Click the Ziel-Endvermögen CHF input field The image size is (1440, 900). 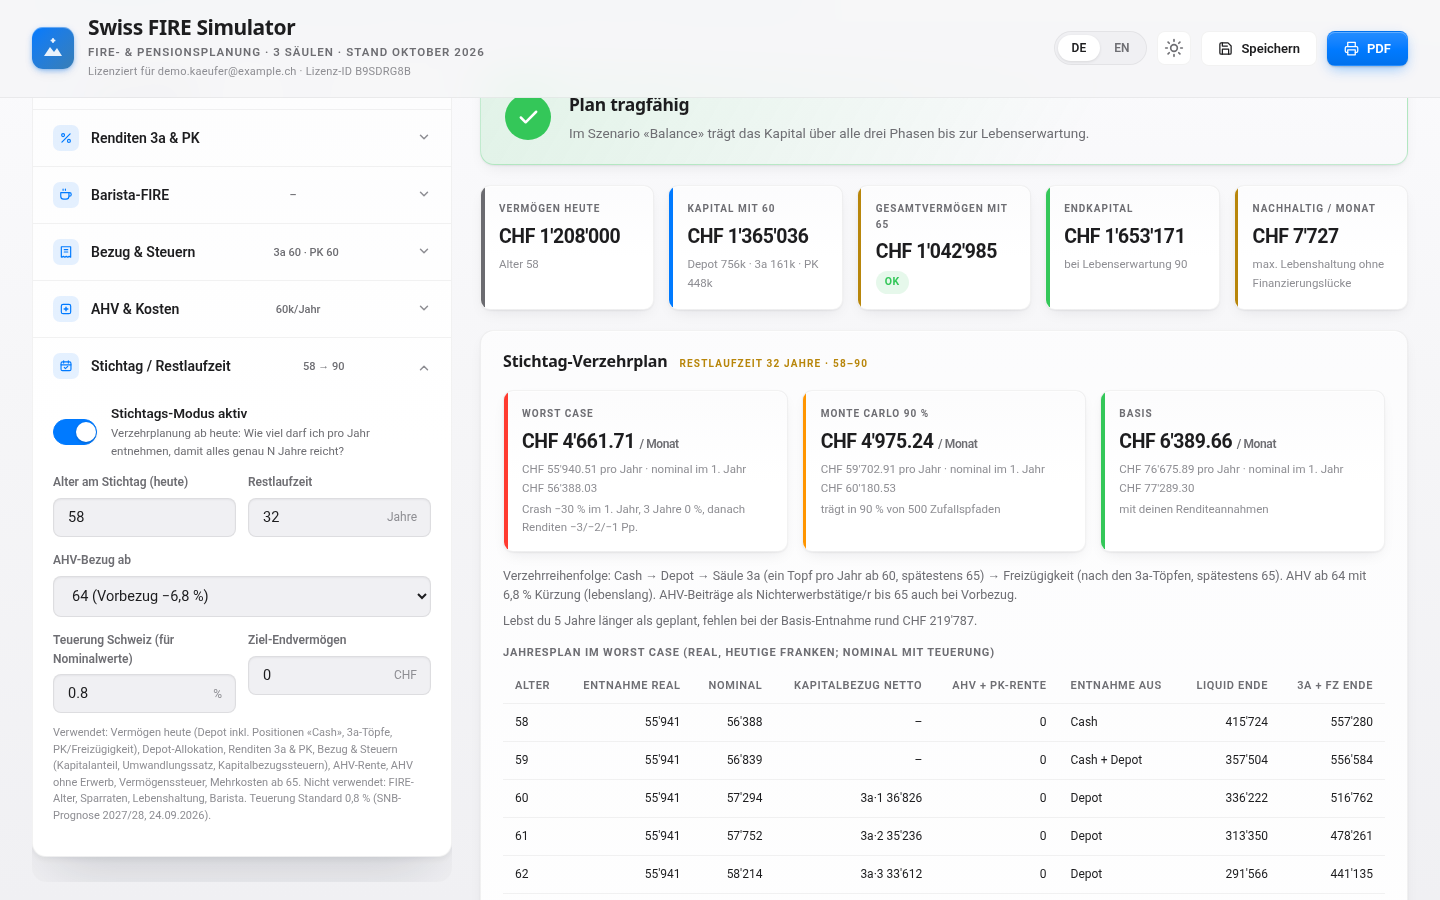[x=339, y=675]
